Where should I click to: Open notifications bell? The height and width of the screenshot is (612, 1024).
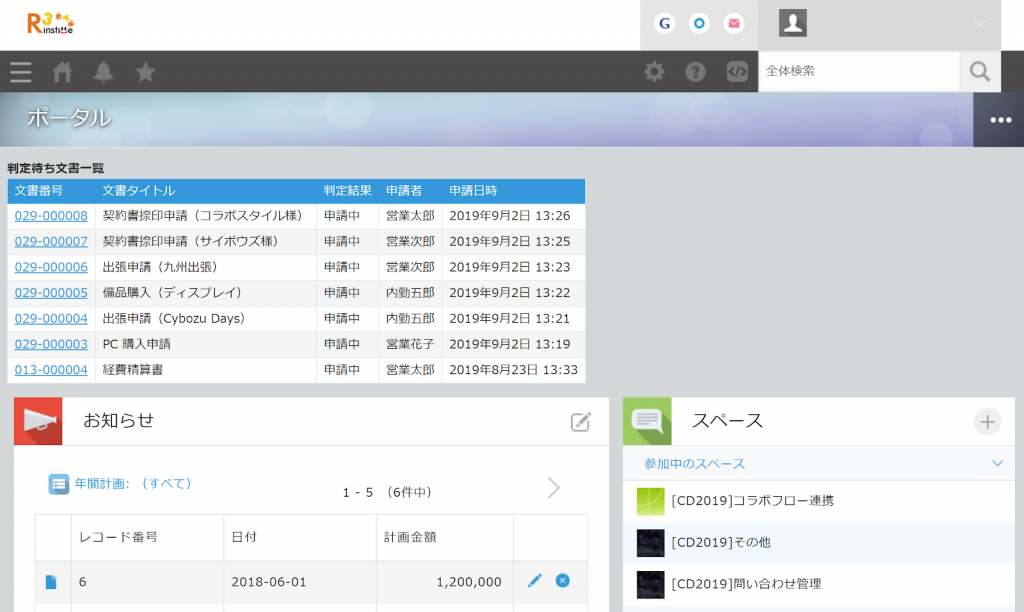point(104,72)
